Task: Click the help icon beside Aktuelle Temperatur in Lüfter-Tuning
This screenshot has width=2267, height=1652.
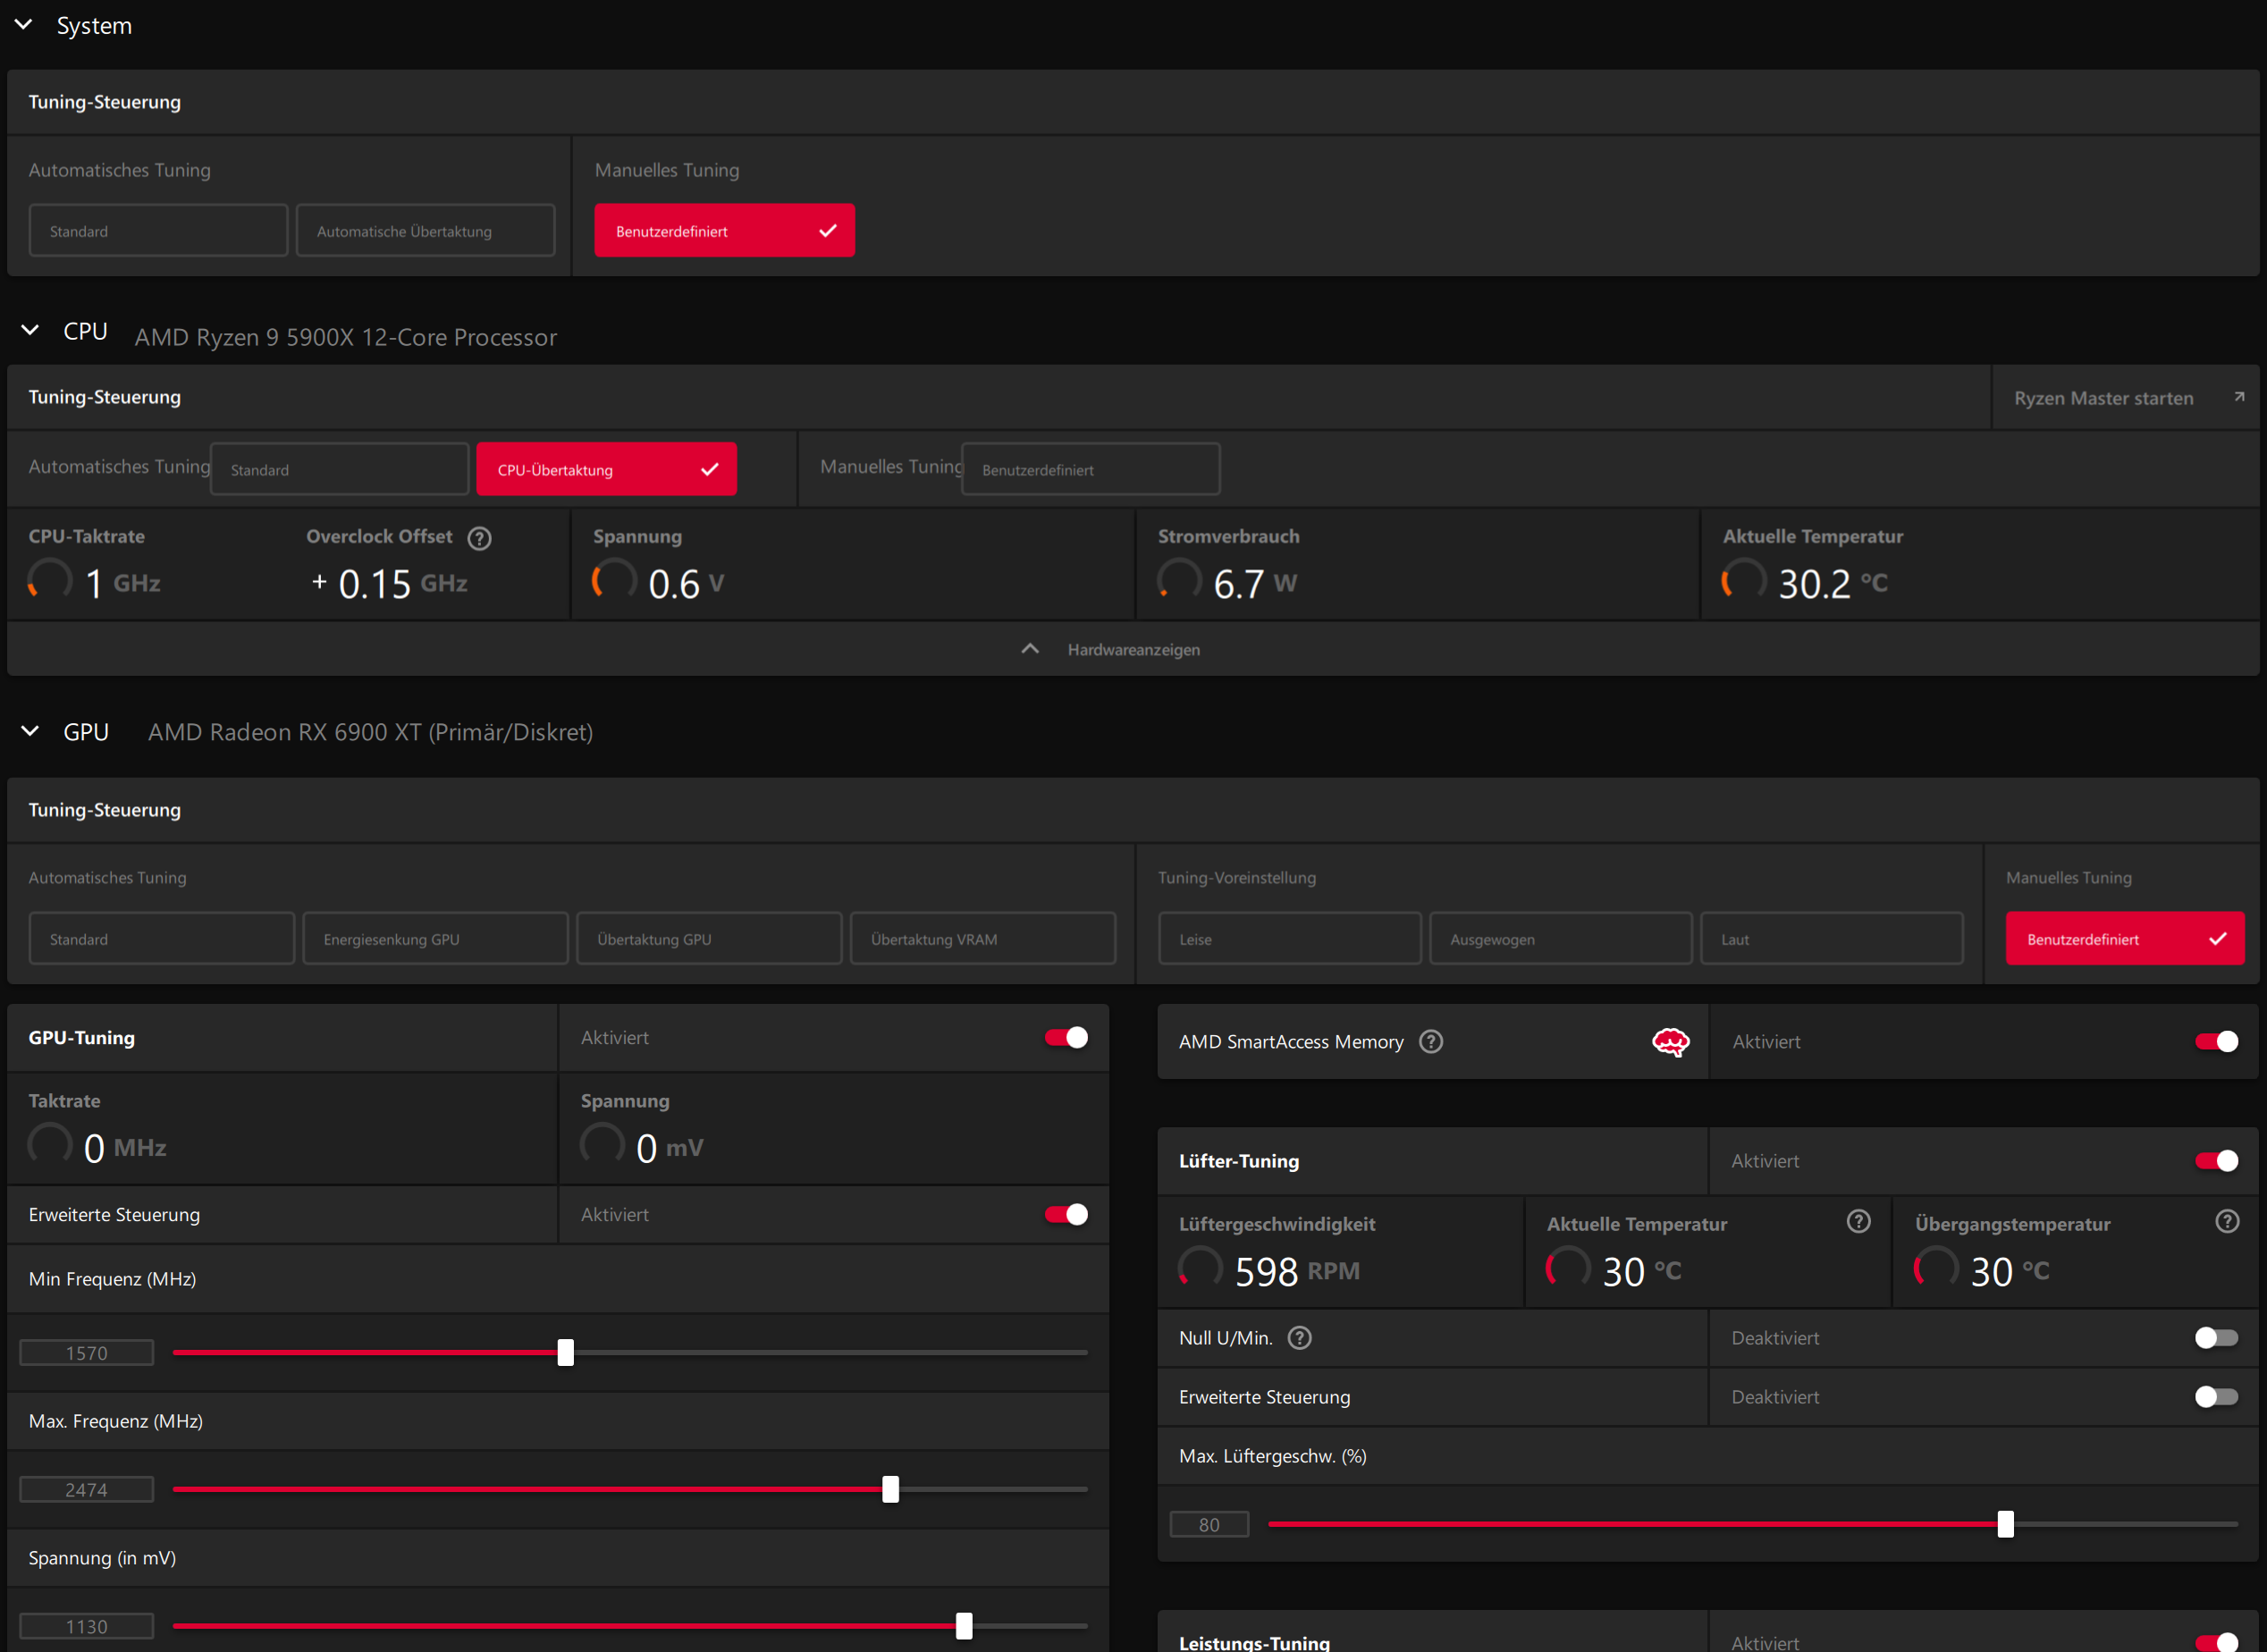Action: tap(1858, 1221)
